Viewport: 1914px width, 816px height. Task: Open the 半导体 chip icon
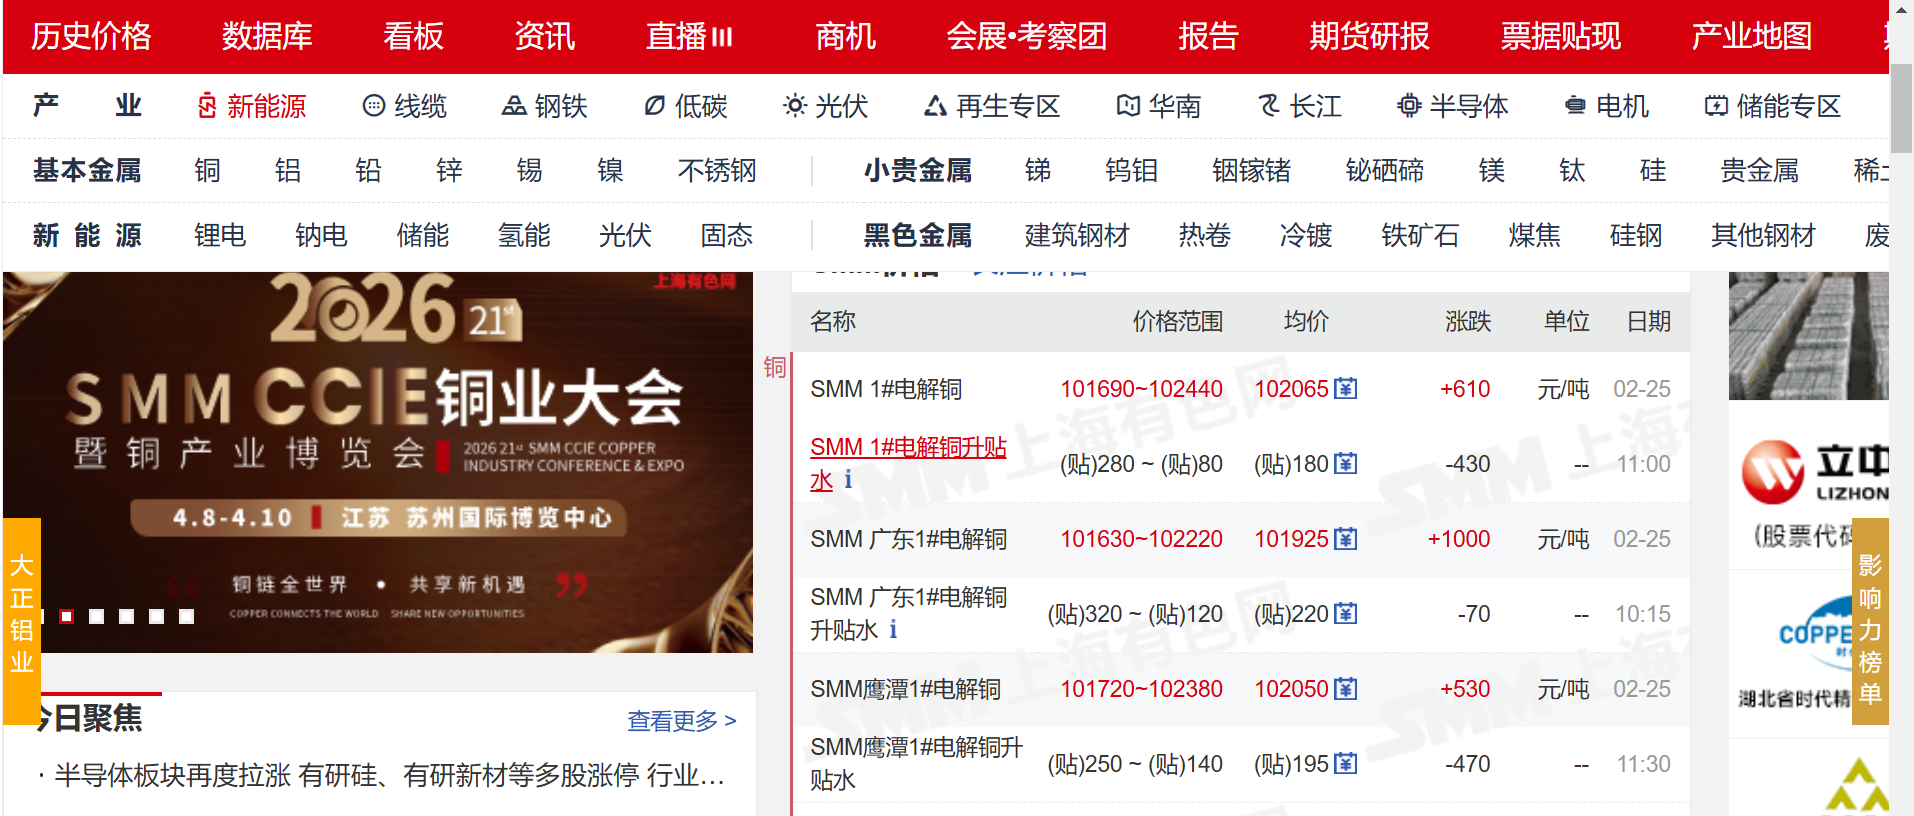1409,106
